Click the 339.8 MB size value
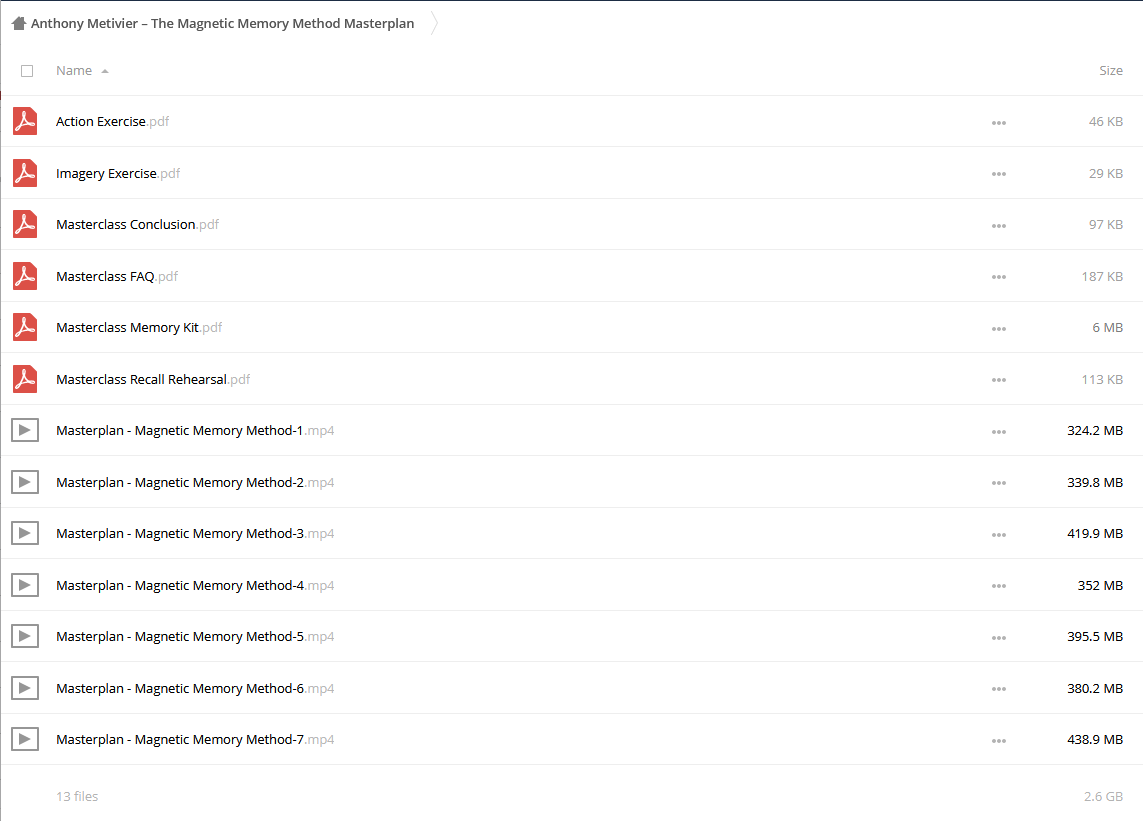The height and width of the screenshot is (821, 1143). pyautogui.click(x=1095, y=482)
